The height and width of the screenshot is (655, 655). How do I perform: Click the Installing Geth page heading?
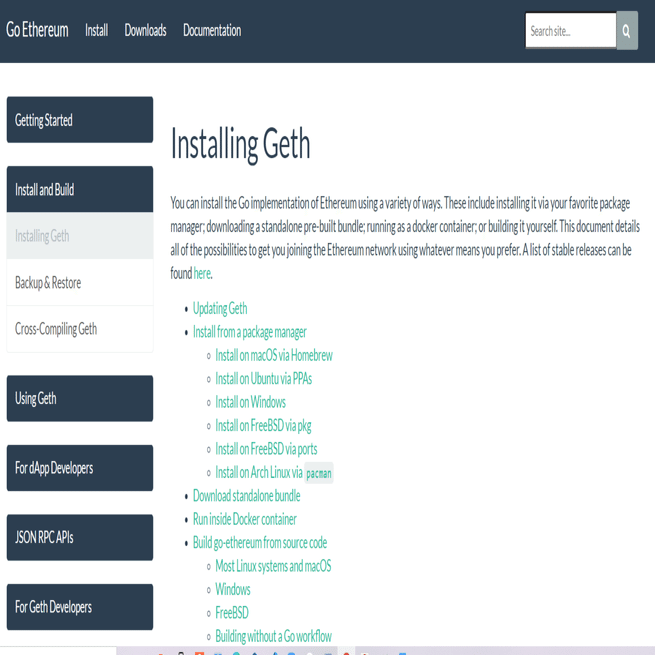click(x=241, y=144)
